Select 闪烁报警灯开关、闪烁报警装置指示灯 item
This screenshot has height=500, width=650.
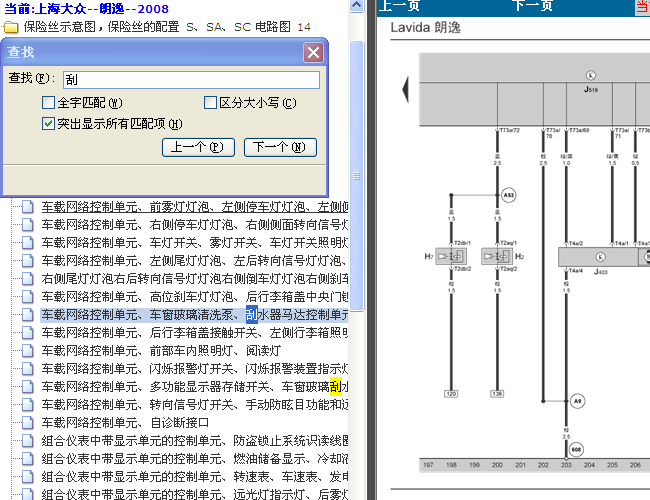pyautogui.click(x=194, y=369)
